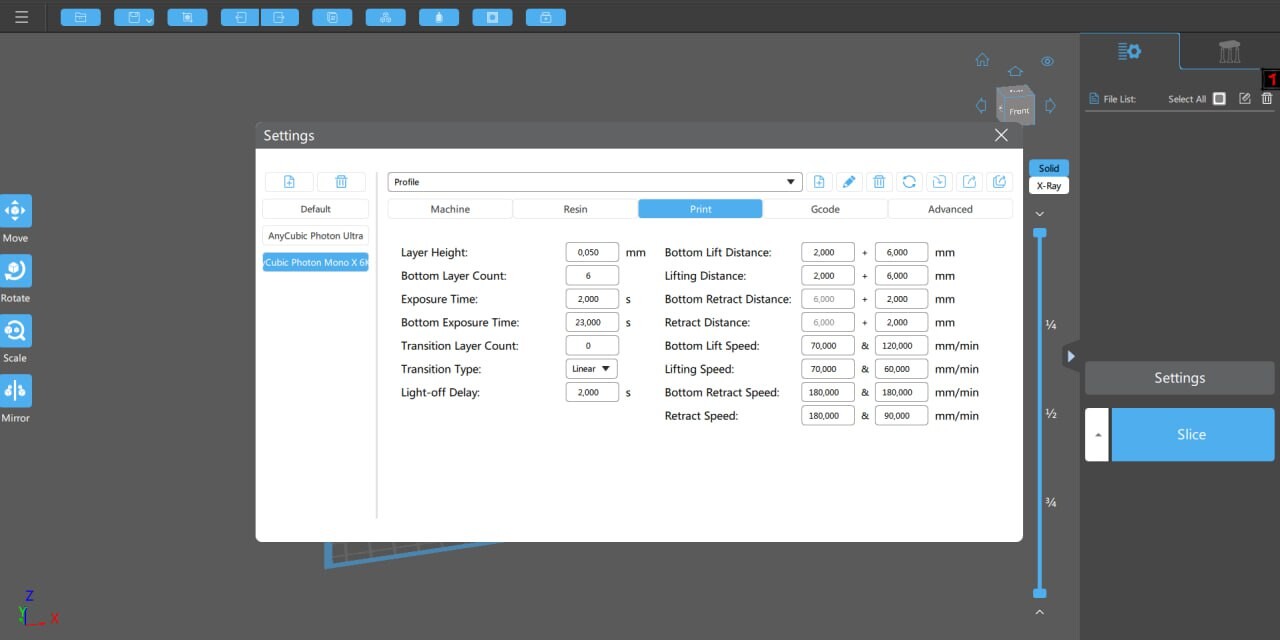Close the Settings dialog

pyautogui.click(x=1001, y=135)
